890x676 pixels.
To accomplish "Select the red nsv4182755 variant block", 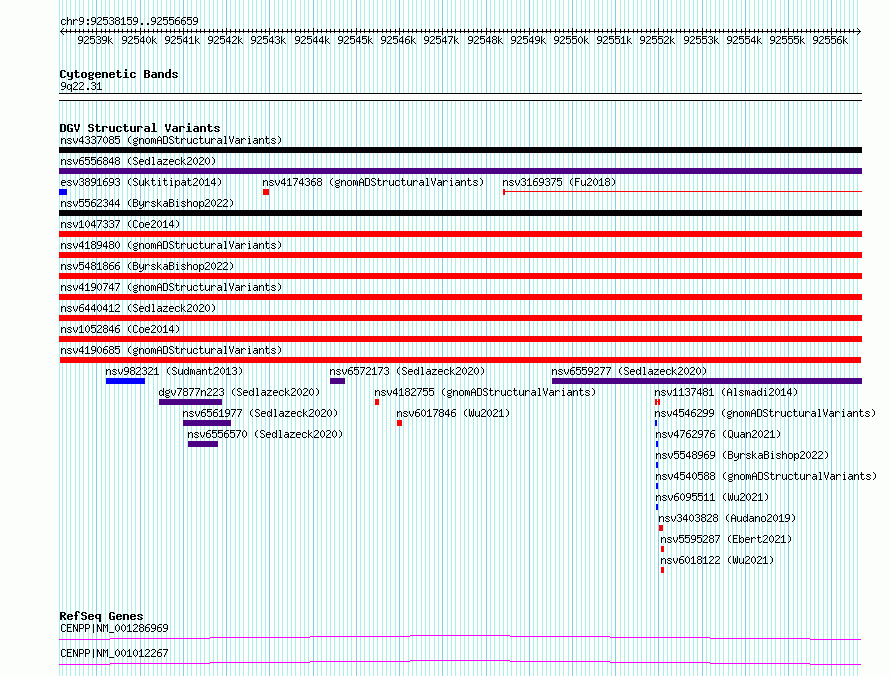I will click(x=377, y=402).
